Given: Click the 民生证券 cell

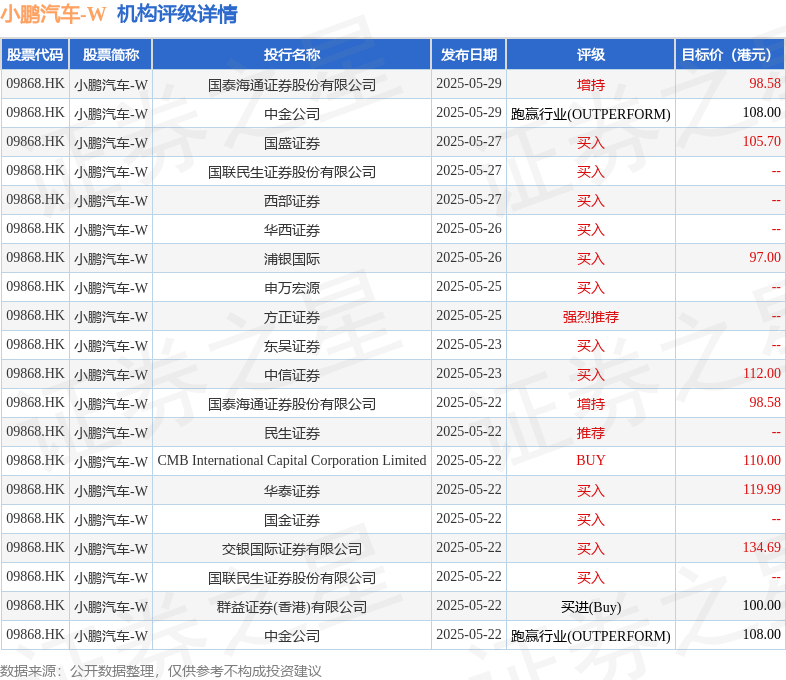Looking at the screenshot, I should (x=292, y=433).
